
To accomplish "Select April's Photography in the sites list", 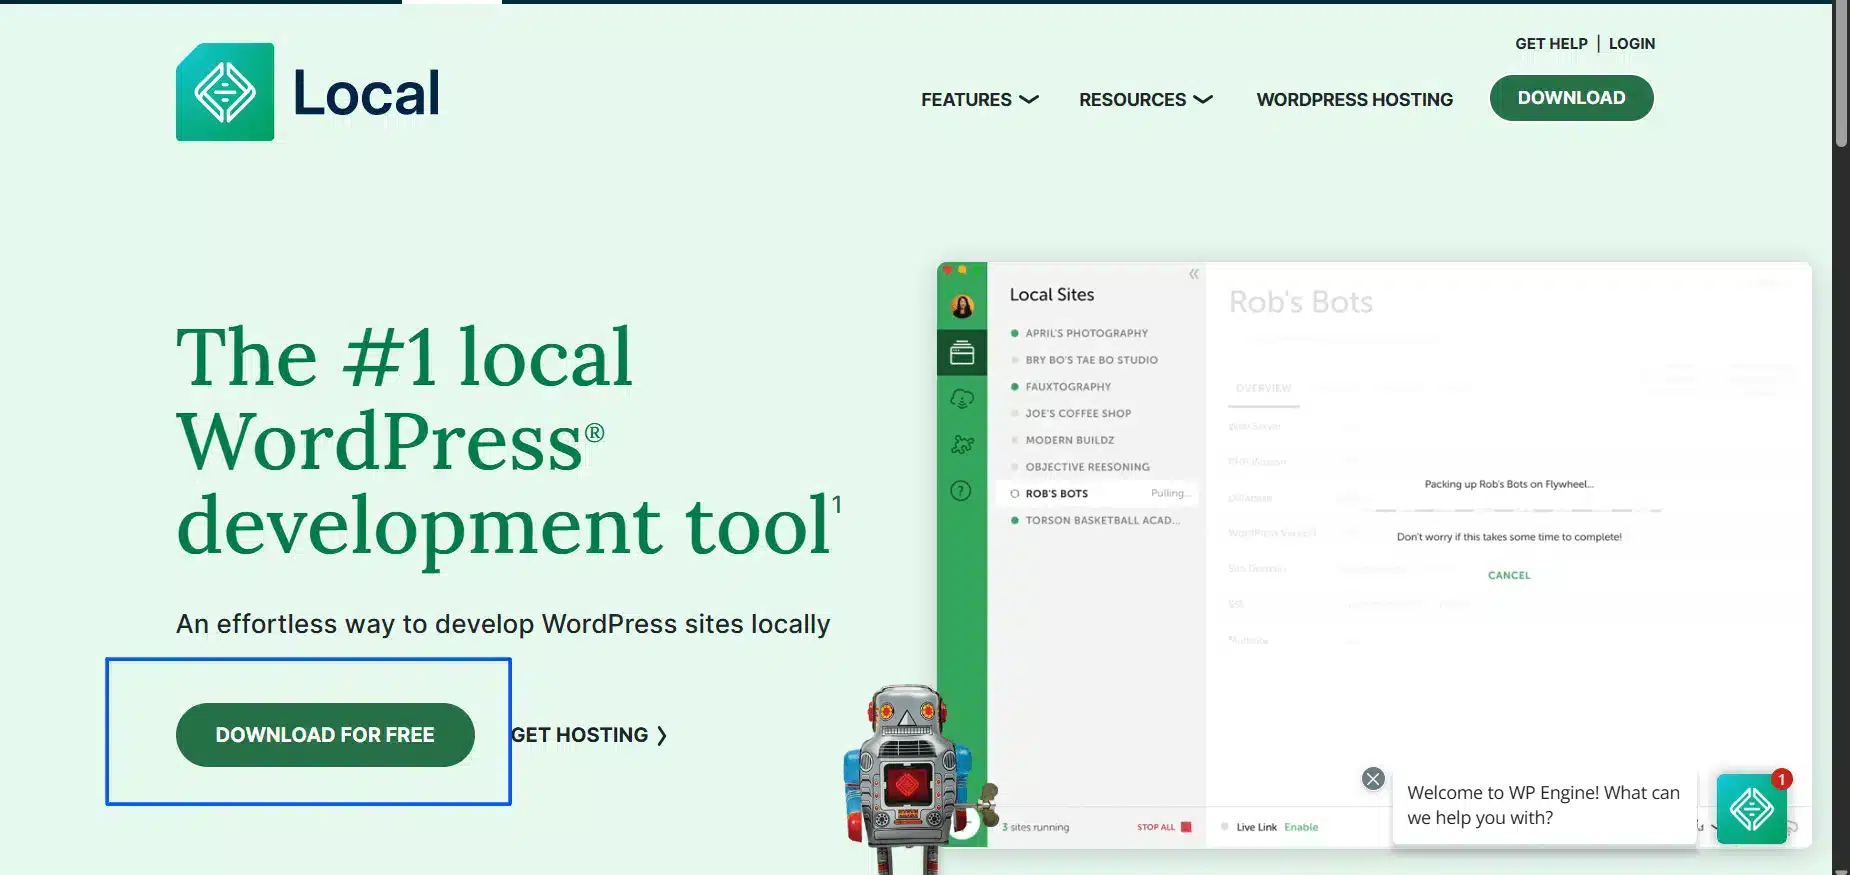I will click(x=1087, y=333).
